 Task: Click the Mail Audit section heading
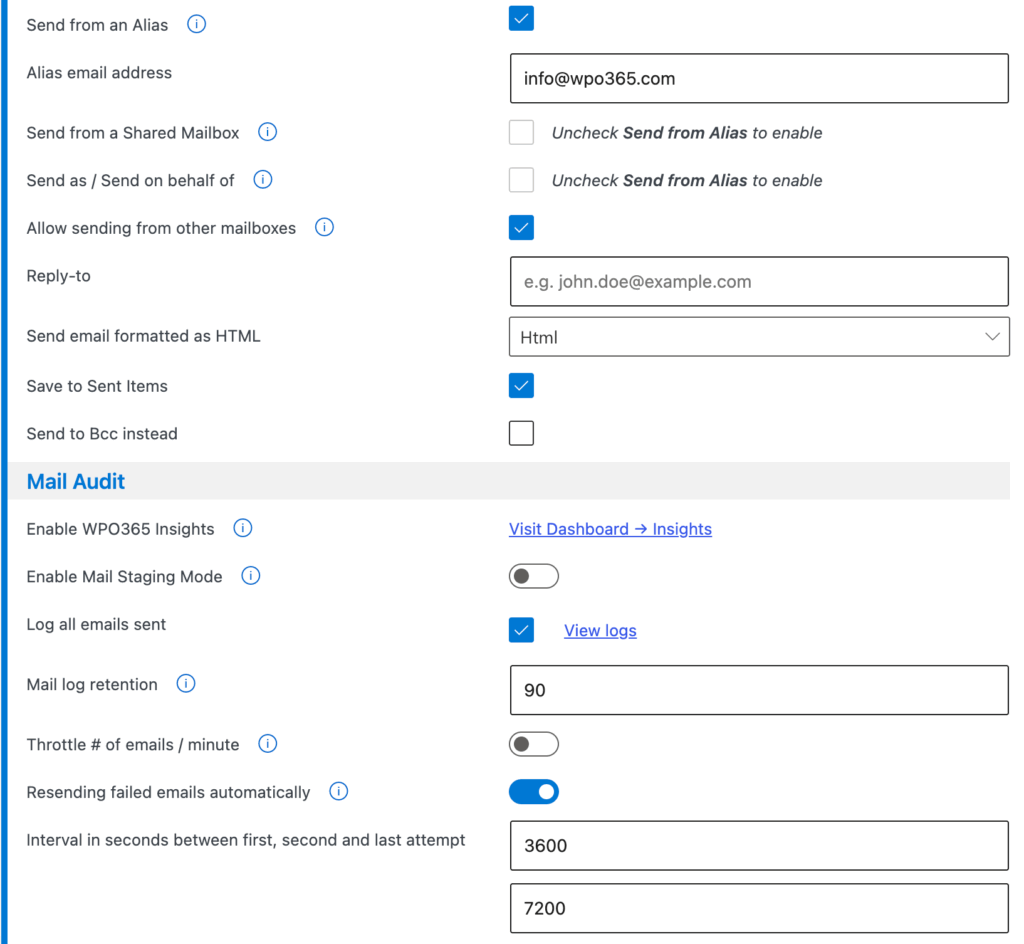click(76, 482)
